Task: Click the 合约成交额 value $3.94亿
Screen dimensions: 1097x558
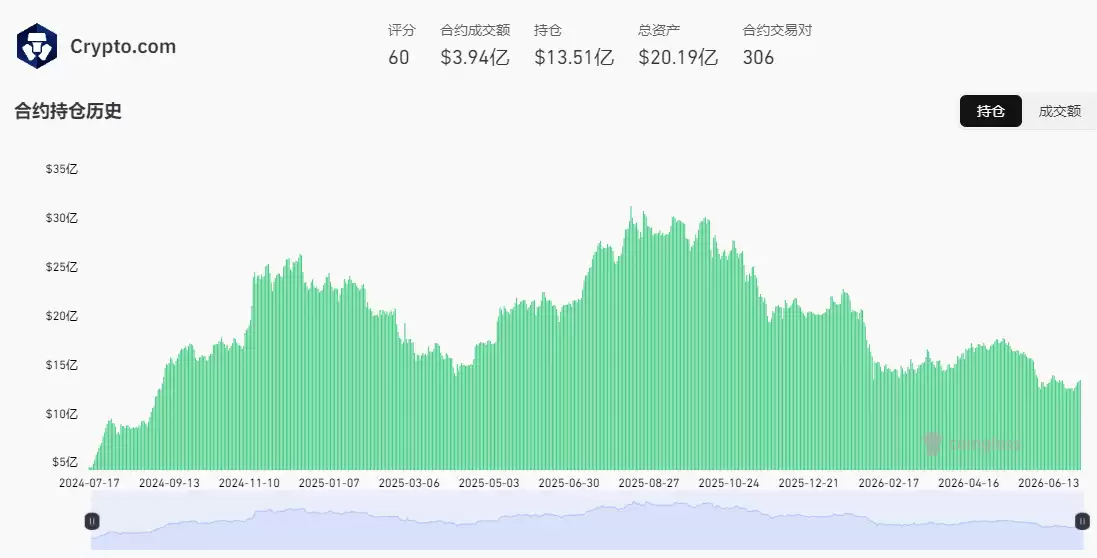Action: coord(475,57)
